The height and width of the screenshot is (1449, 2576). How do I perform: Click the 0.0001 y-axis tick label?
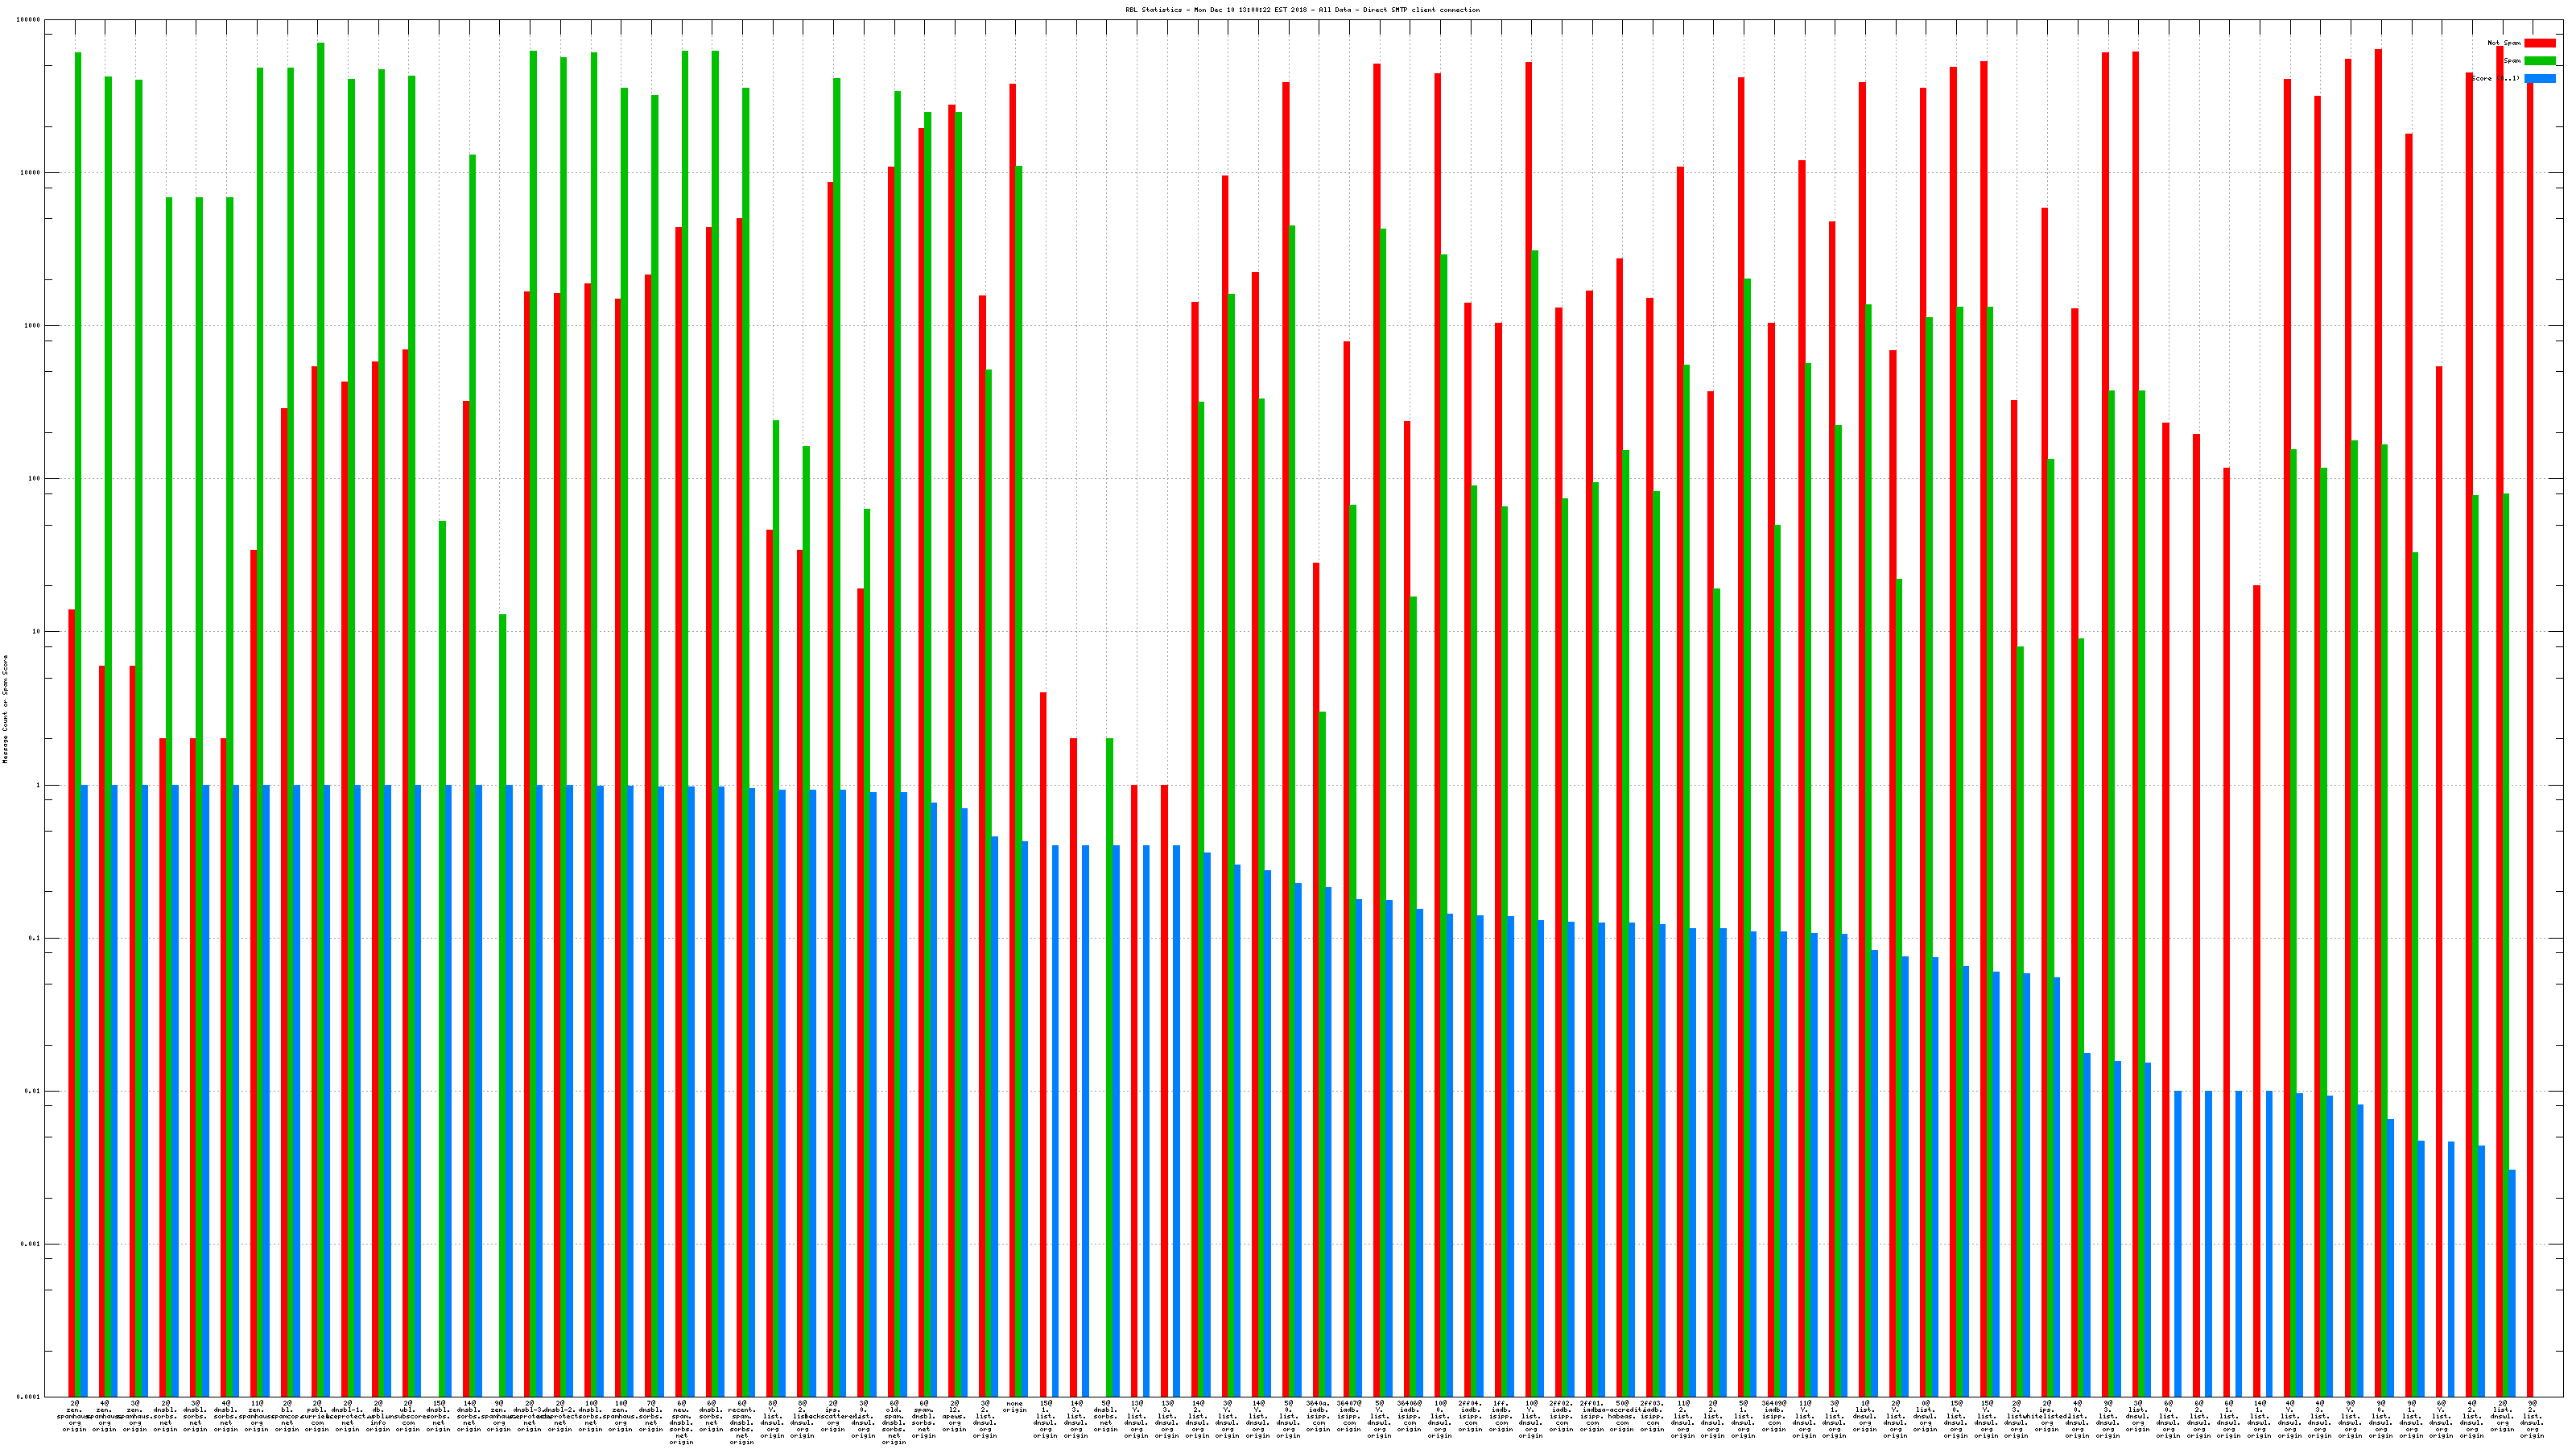[29, 1397]
